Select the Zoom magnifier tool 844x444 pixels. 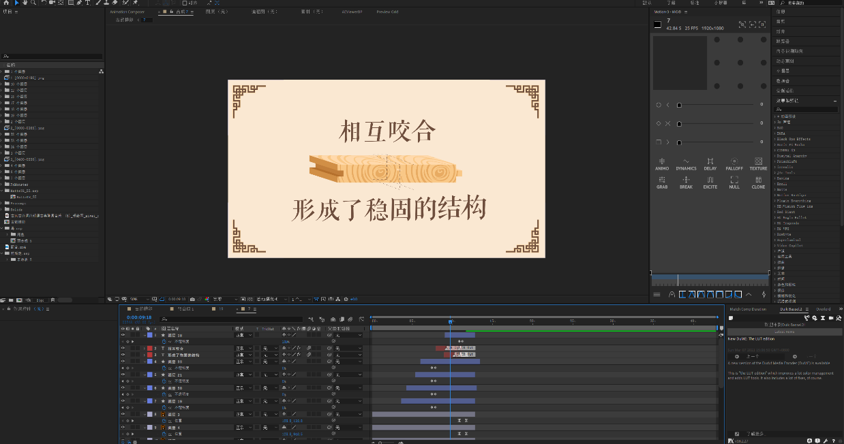coord(33,3)
